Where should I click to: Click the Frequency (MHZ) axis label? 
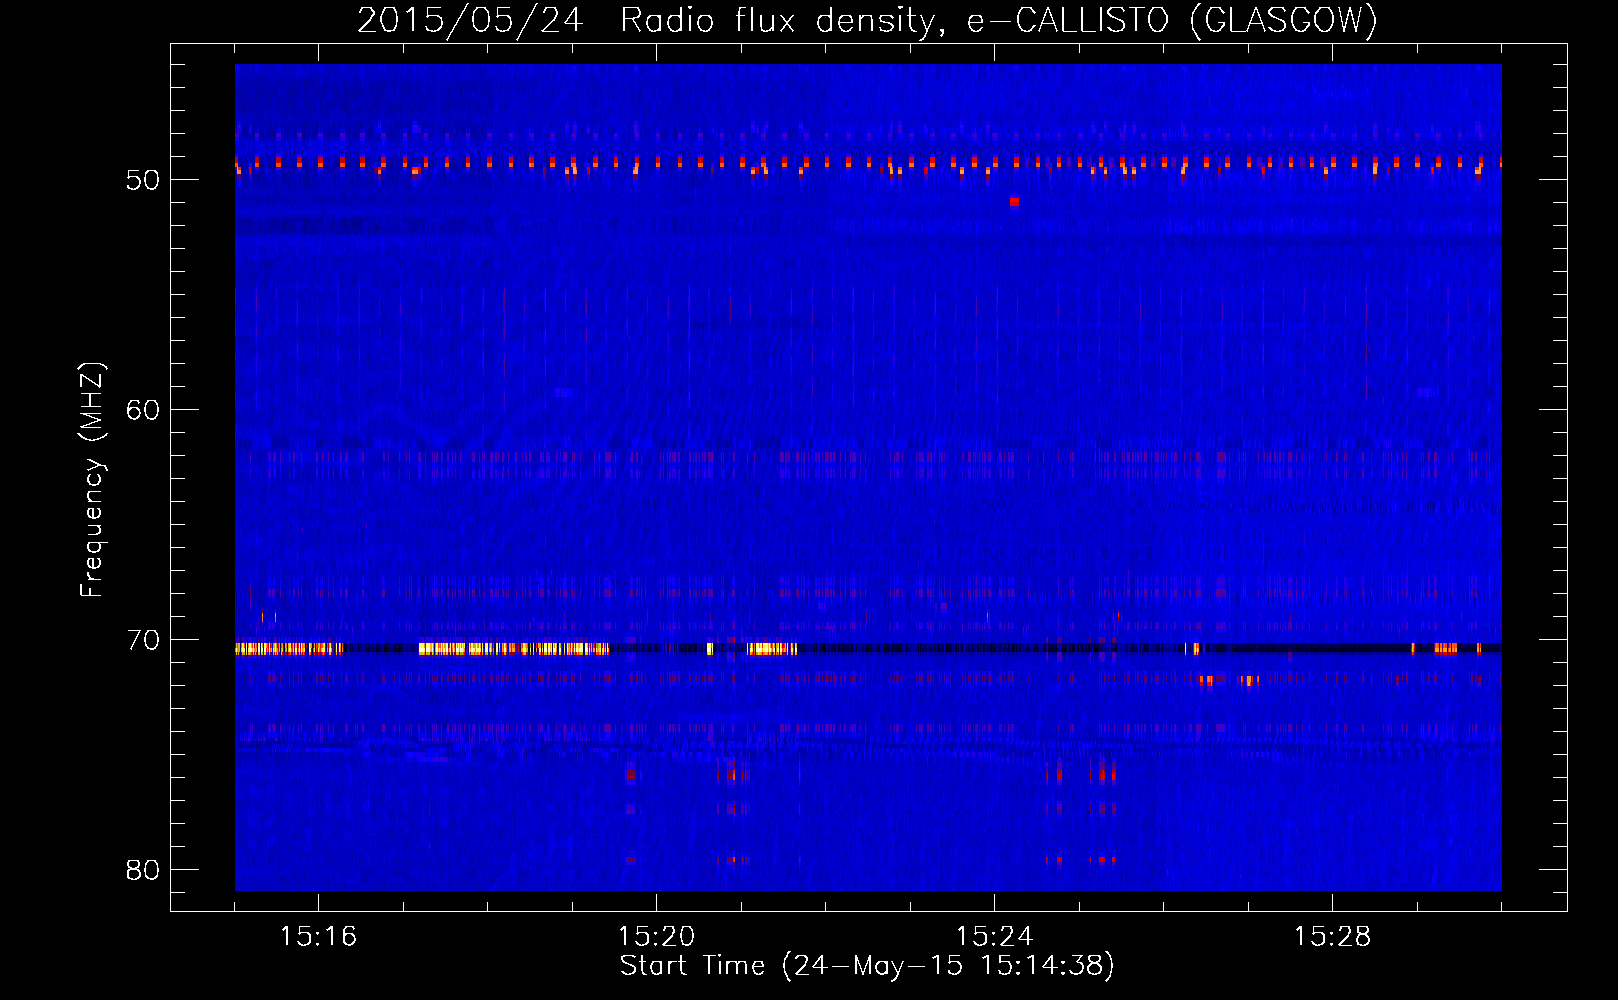coord(92,480)
